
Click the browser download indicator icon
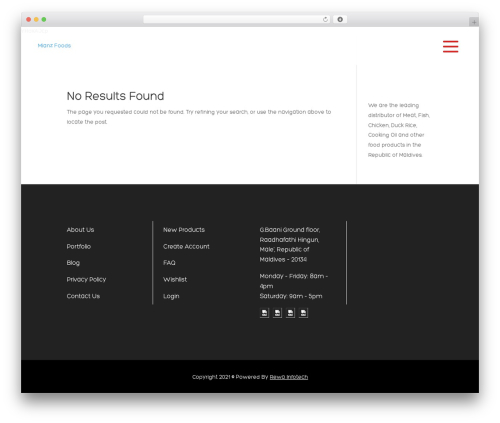340,19
